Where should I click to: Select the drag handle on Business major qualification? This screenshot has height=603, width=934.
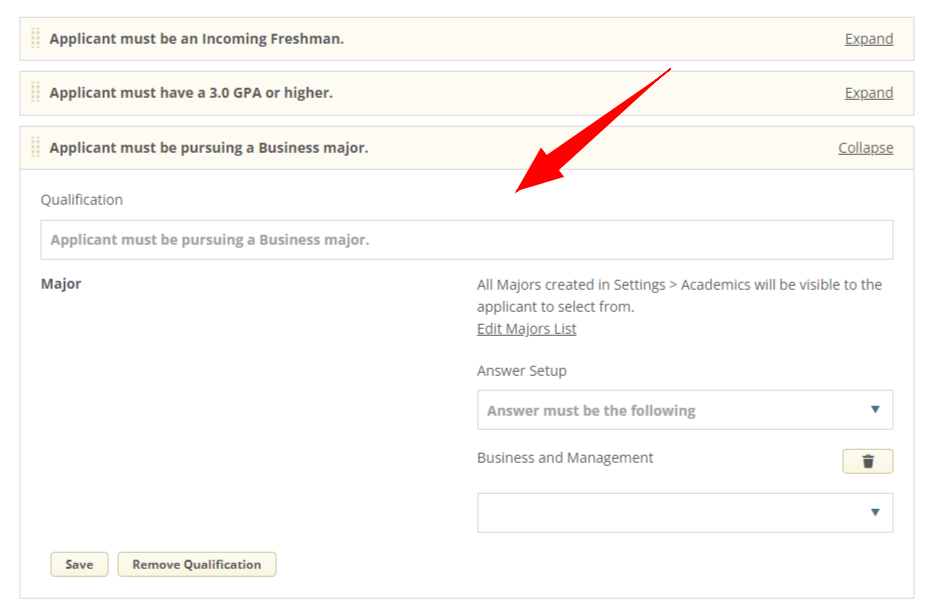pyautogui.click(x=34, y=147)
